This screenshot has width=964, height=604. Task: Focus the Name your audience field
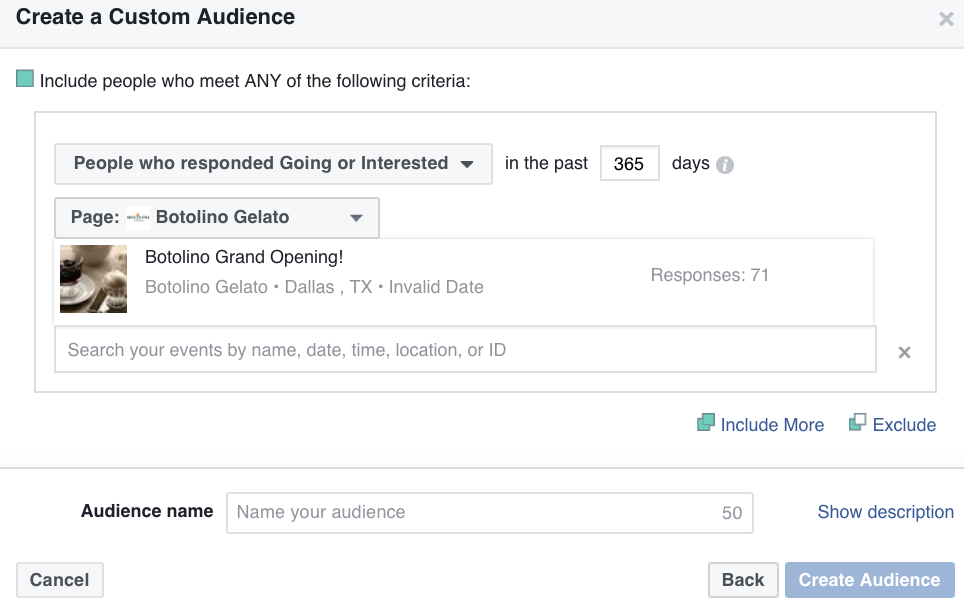[490, 513]
